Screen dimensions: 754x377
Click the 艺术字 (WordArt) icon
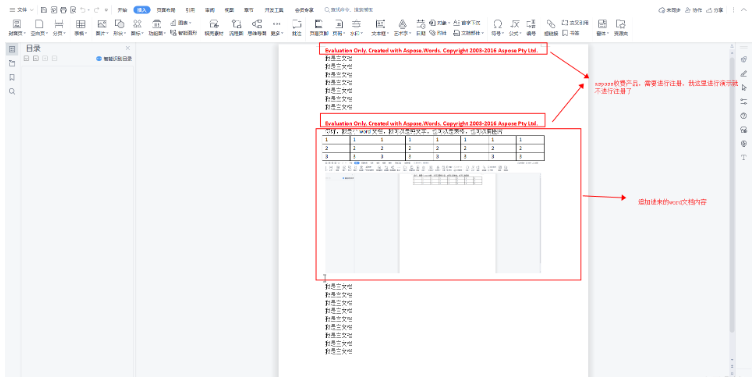coord(402,24)
